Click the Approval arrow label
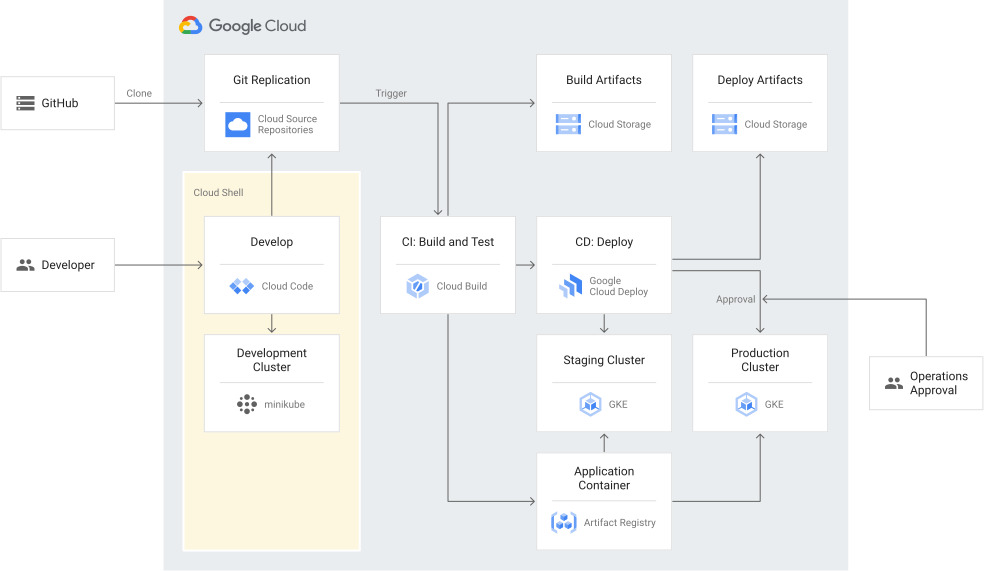The height and width of the screenshot is (571, 984). point(735,299)
